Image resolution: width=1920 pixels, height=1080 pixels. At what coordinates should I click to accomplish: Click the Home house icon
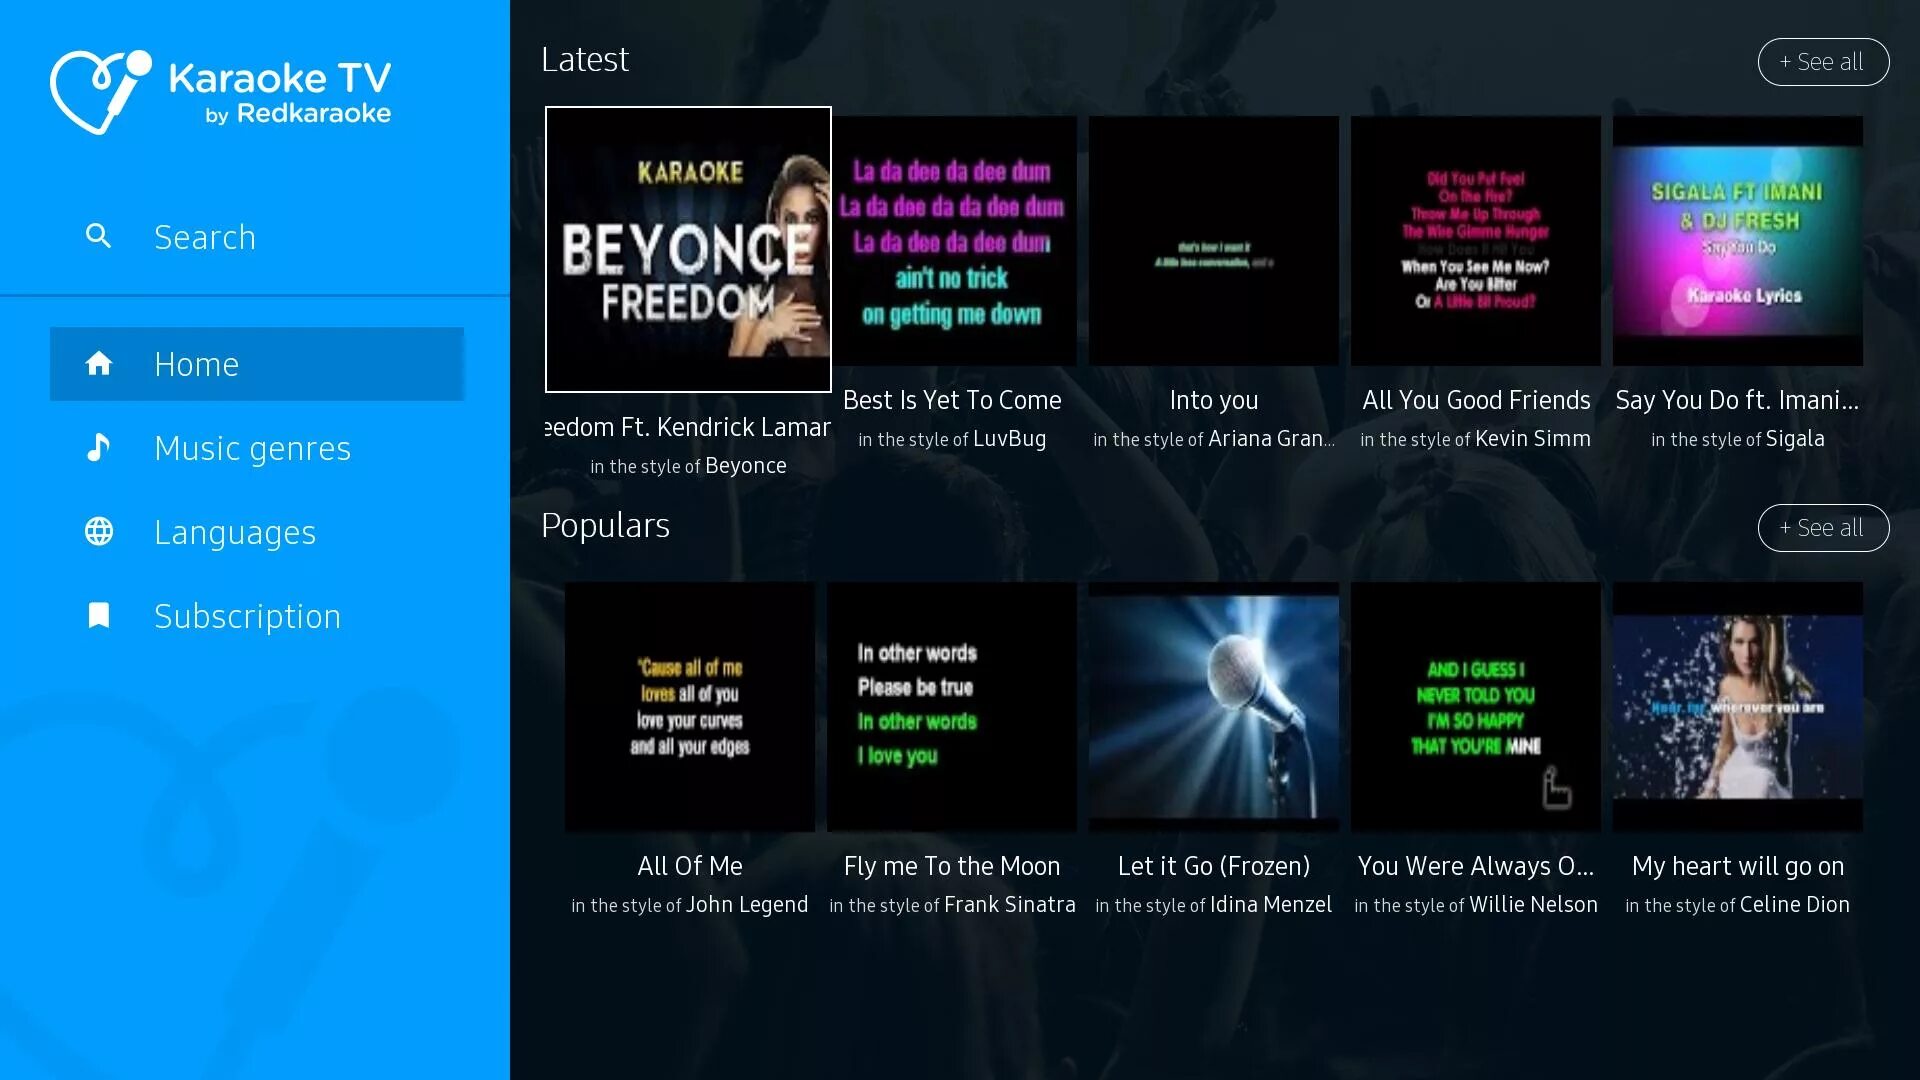98,364
